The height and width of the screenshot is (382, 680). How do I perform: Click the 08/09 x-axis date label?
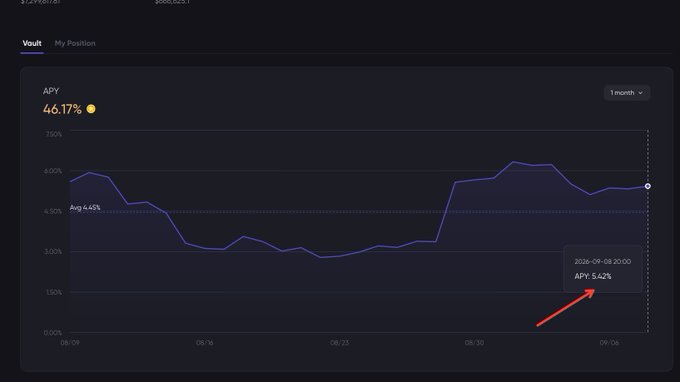point(70,343)
